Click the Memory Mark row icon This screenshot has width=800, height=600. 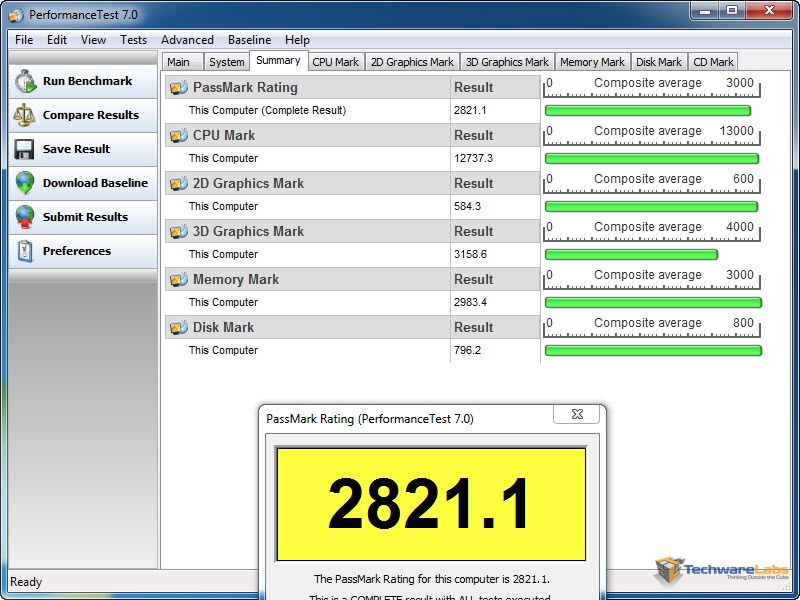point(179,280)
